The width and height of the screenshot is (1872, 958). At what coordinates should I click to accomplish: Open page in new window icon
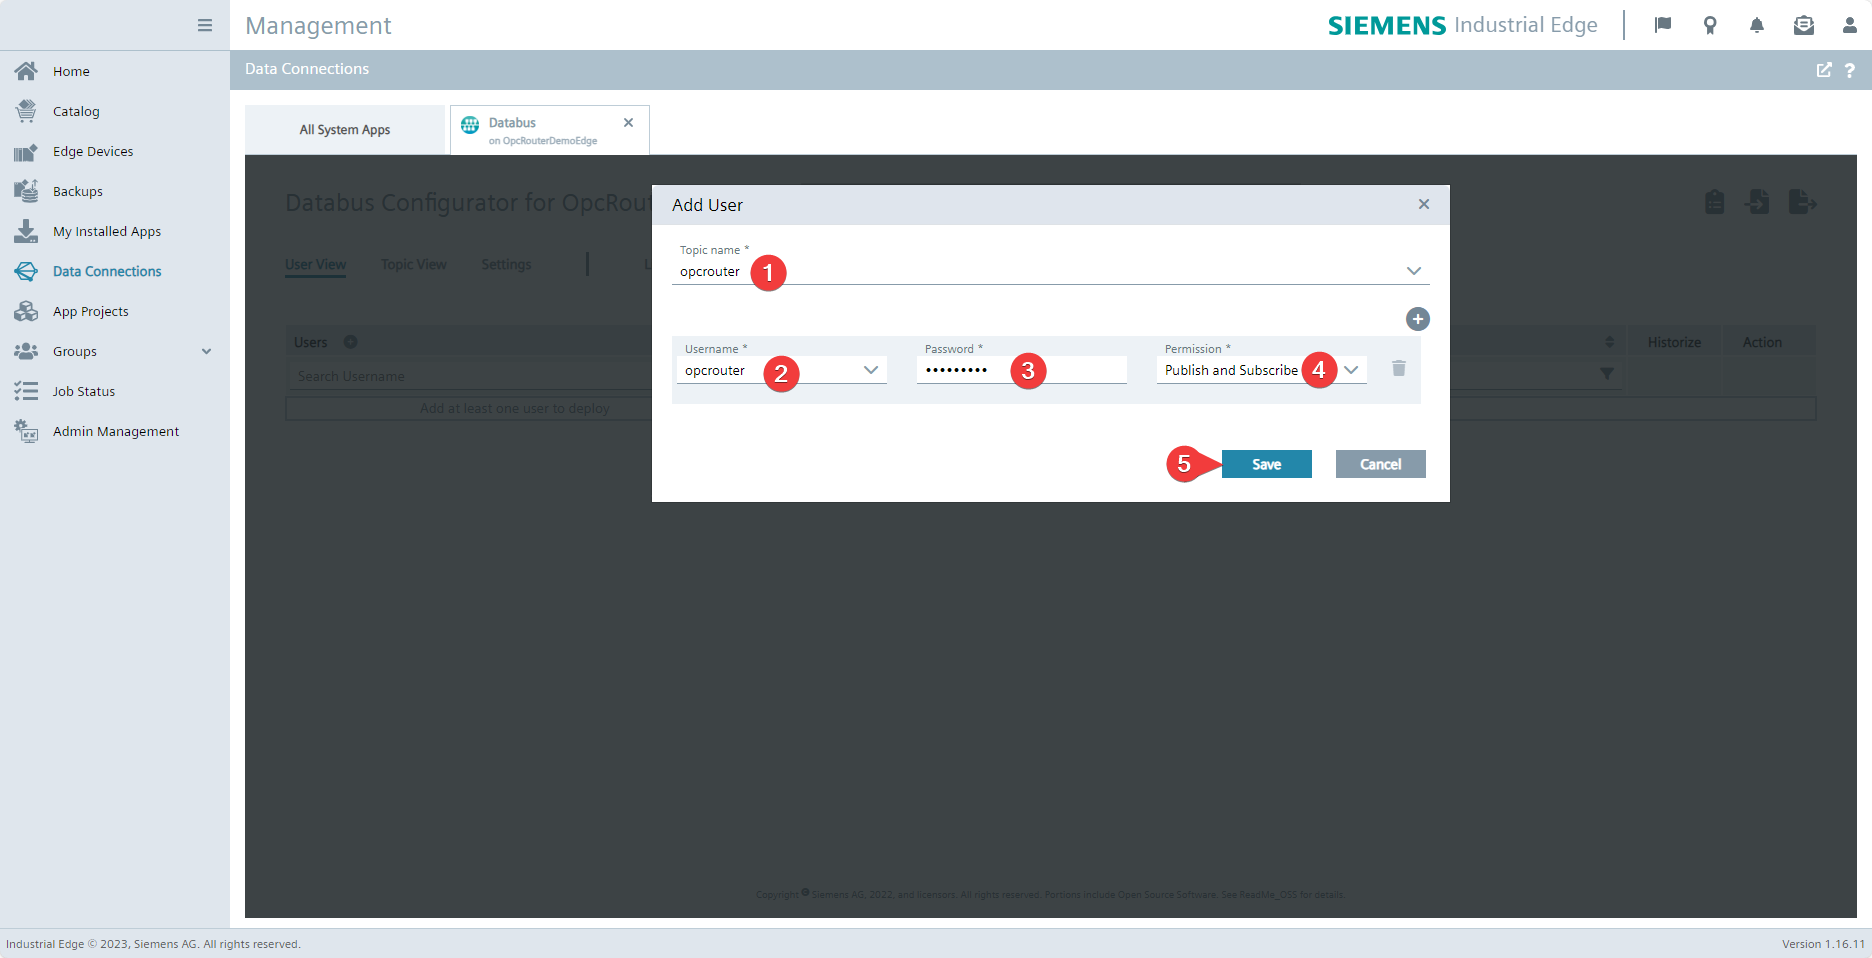pos(1824,70)
